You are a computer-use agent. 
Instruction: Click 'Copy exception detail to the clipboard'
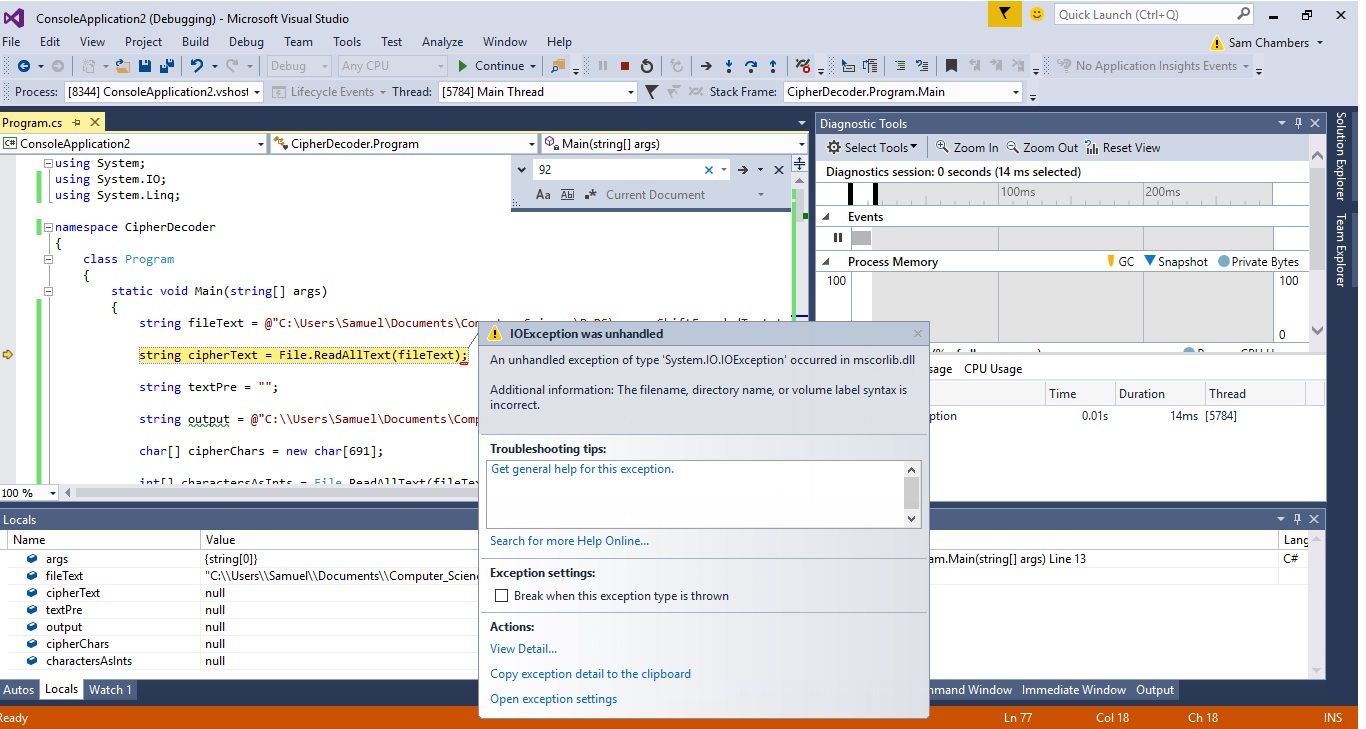click(x=590, y=674)
